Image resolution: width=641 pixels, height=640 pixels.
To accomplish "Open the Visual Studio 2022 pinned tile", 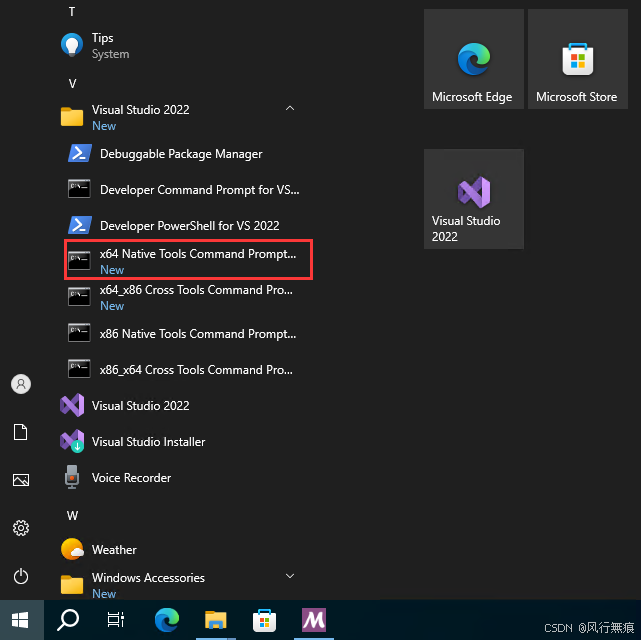I will coord(474,199).
